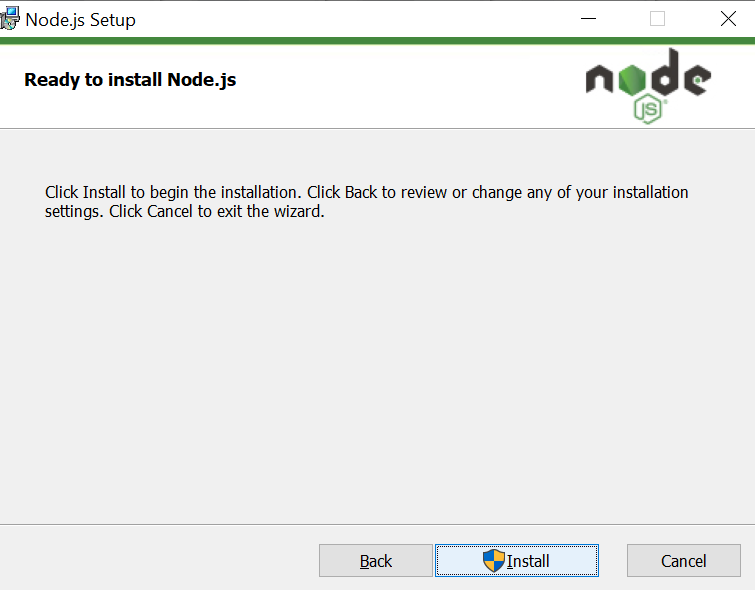The width and height of the screenshot is (755, 590).
Task: Click the JS hexagon badge under the logo
Action: point(648,109)
